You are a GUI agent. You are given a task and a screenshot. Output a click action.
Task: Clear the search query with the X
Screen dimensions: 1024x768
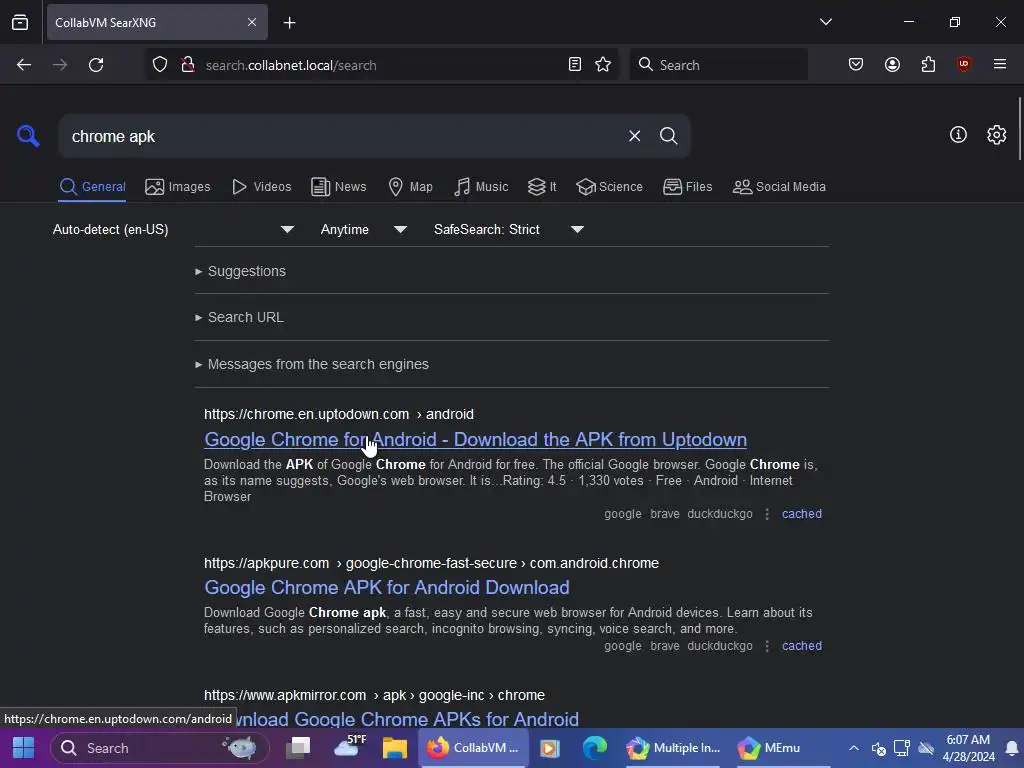pos(634,136)
